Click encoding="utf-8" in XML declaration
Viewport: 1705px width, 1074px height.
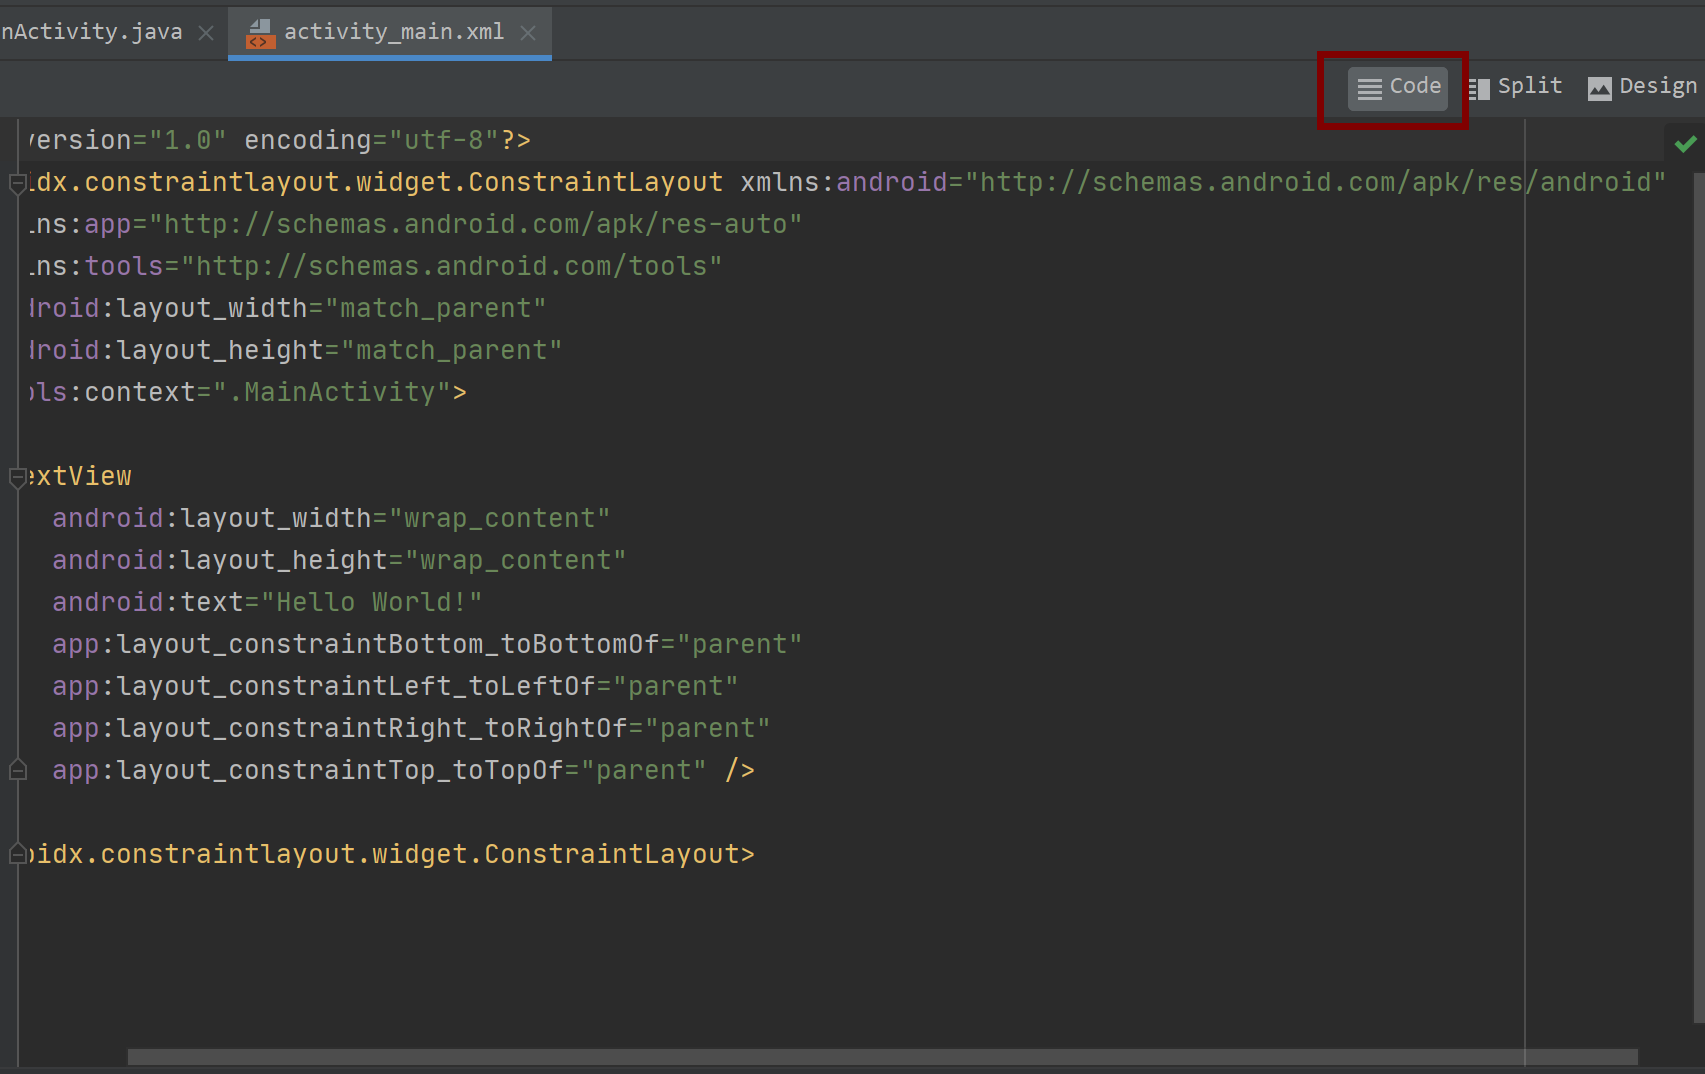point(372,140)
